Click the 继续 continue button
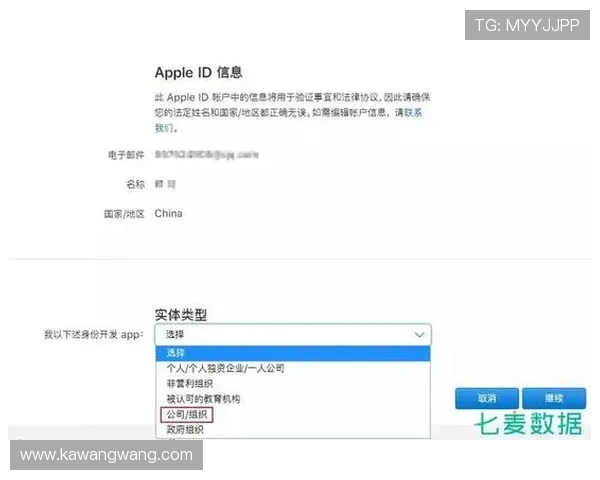Screen dimensions: 600x480 point(554,398)
